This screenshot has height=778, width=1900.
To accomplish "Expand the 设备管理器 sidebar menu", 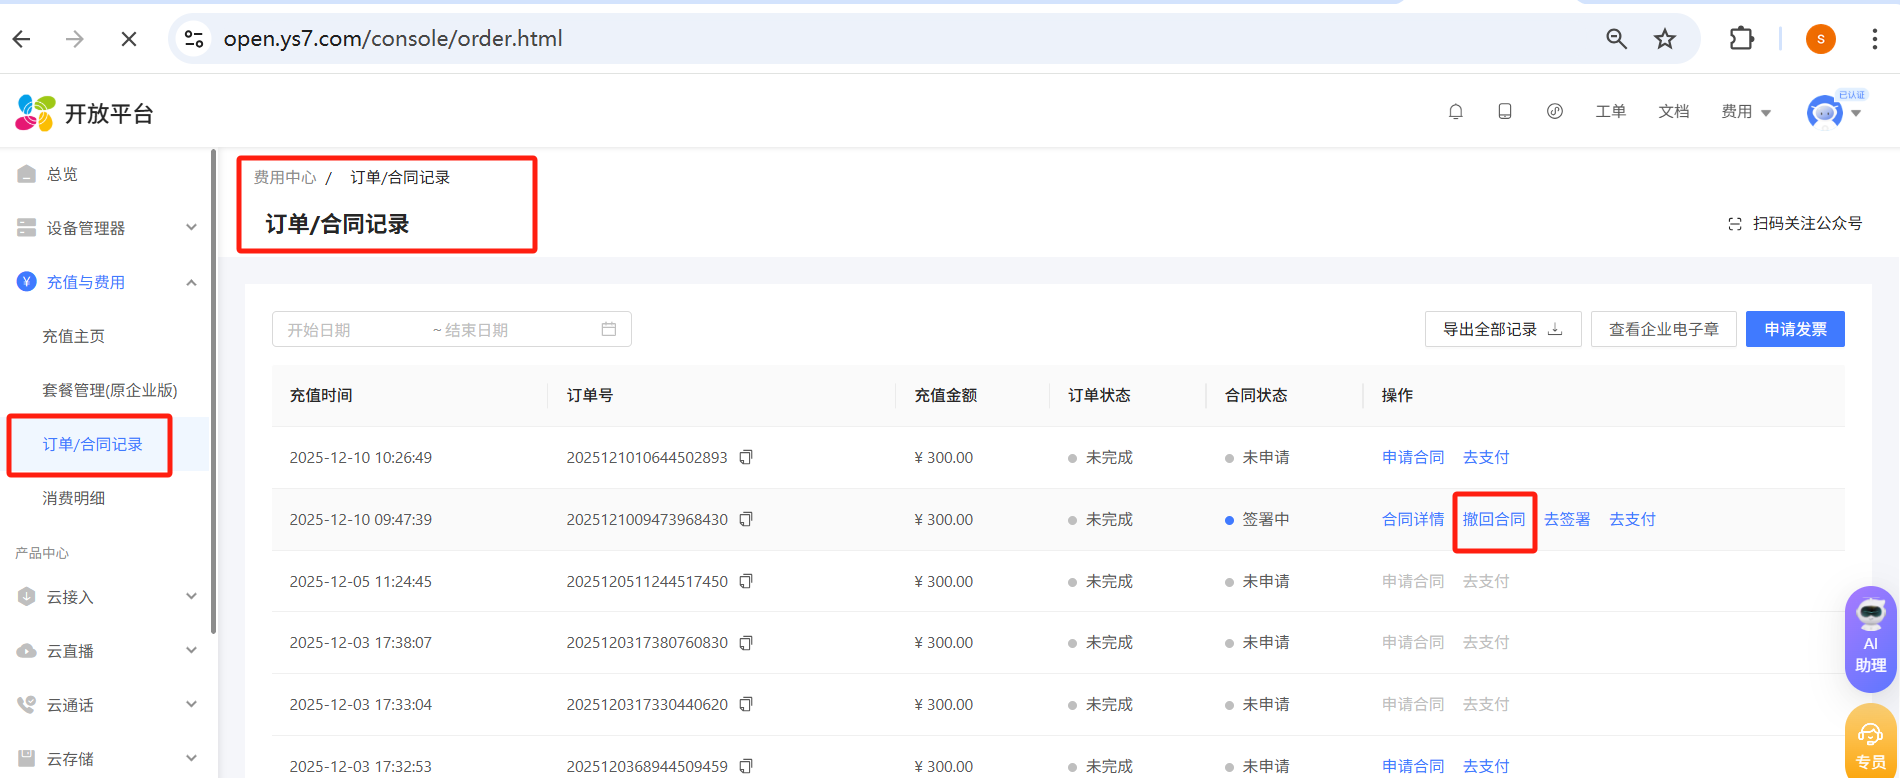I will [x=106, y=228].
